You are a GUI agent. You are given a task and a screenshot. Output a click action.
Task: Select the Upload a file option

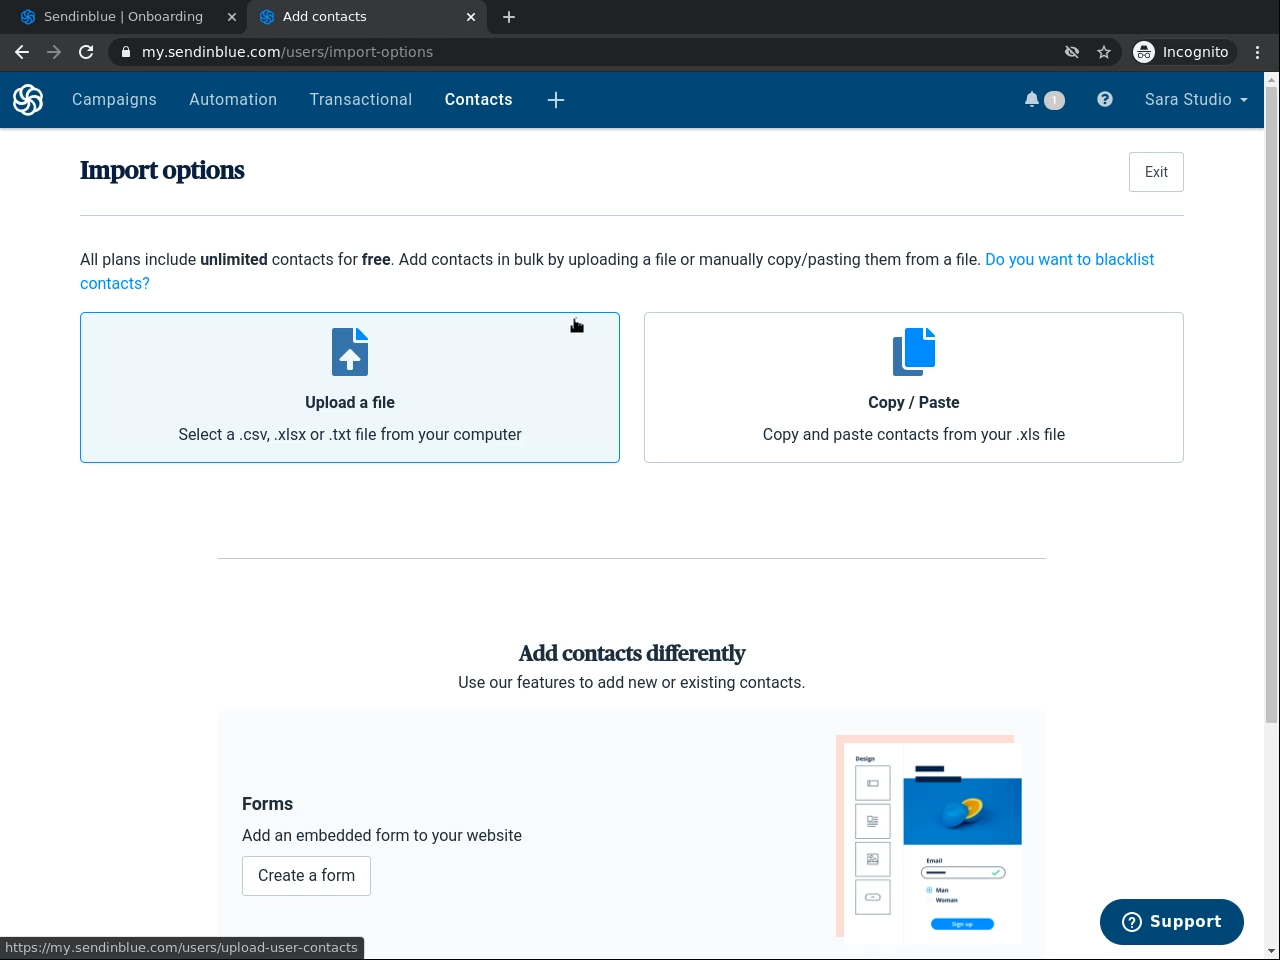click(x=350, y=387)
